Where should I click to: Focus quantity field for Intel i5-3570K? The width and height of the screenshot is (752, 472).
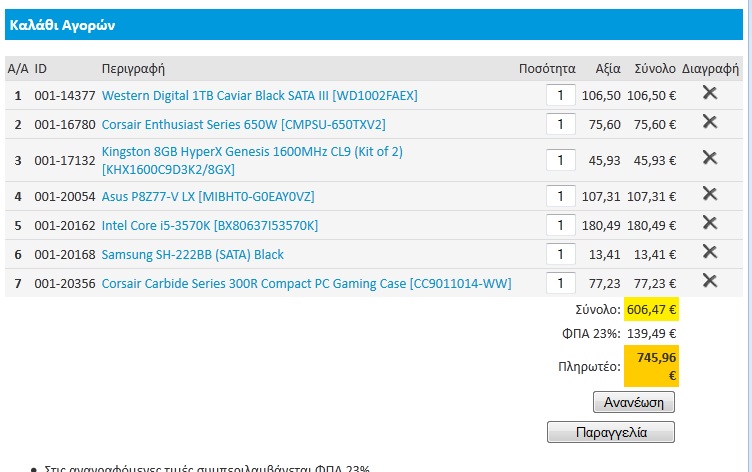click(x=561, y=225)
